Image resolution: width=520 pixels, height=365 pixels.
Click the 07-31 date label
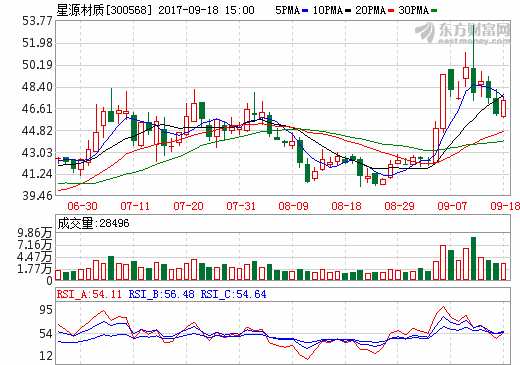(x=241, y=206)
